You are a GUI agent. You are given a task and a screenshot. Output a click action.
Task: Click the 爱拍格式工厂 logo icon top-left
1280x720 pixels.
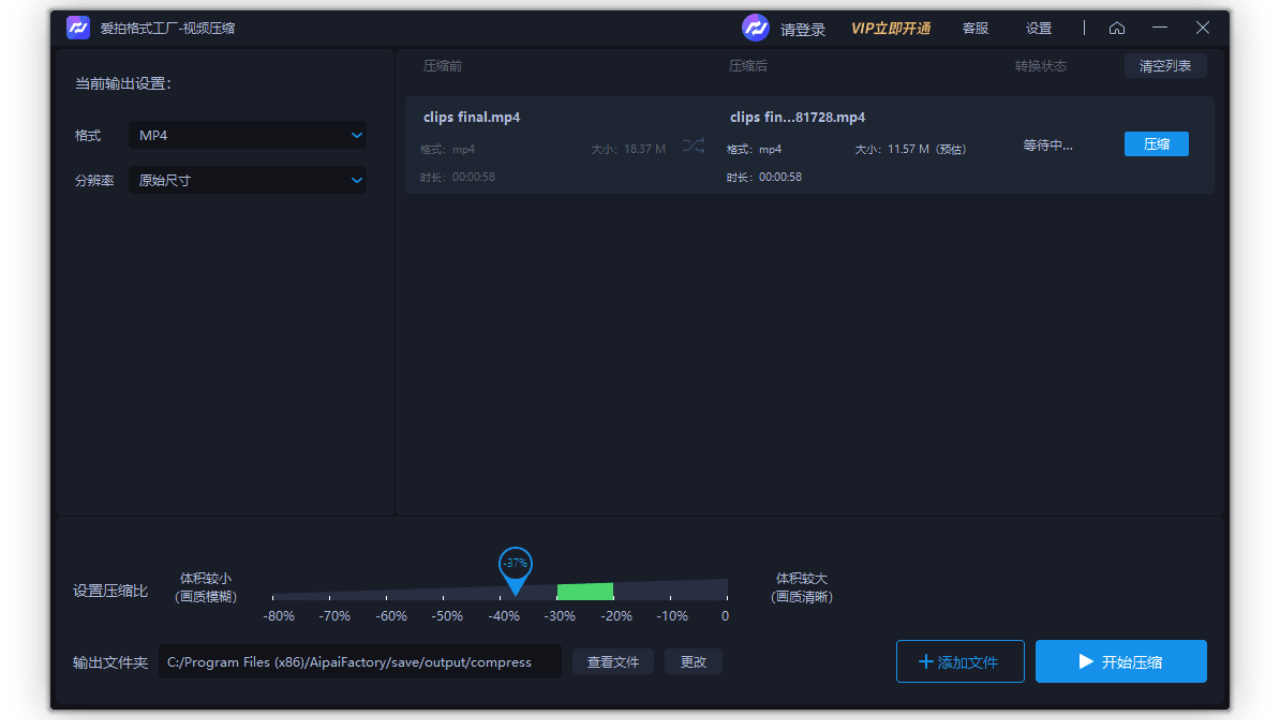pyautogui.click(x=78, y=27)
